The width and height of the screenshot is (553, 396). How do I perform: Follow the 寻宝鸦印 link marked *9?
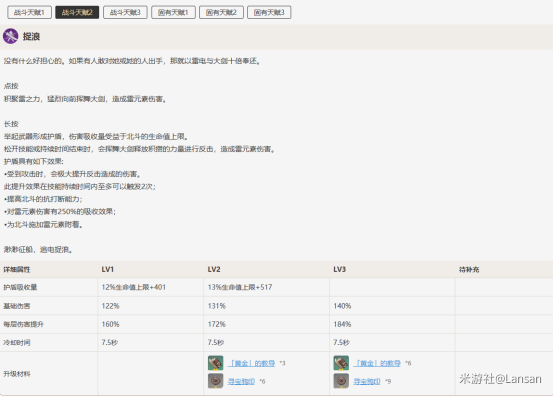click(x=367, y=381)
